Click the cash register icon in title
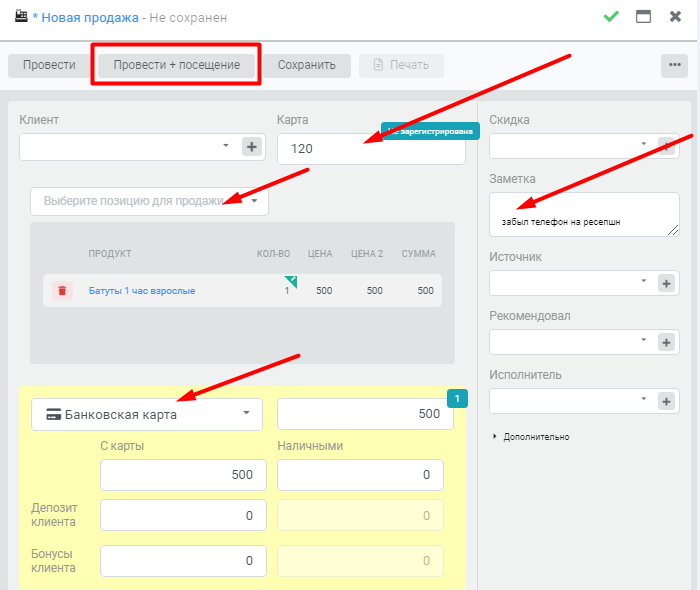The height and width of the screenshot is (590, 700). coord(21,17)
